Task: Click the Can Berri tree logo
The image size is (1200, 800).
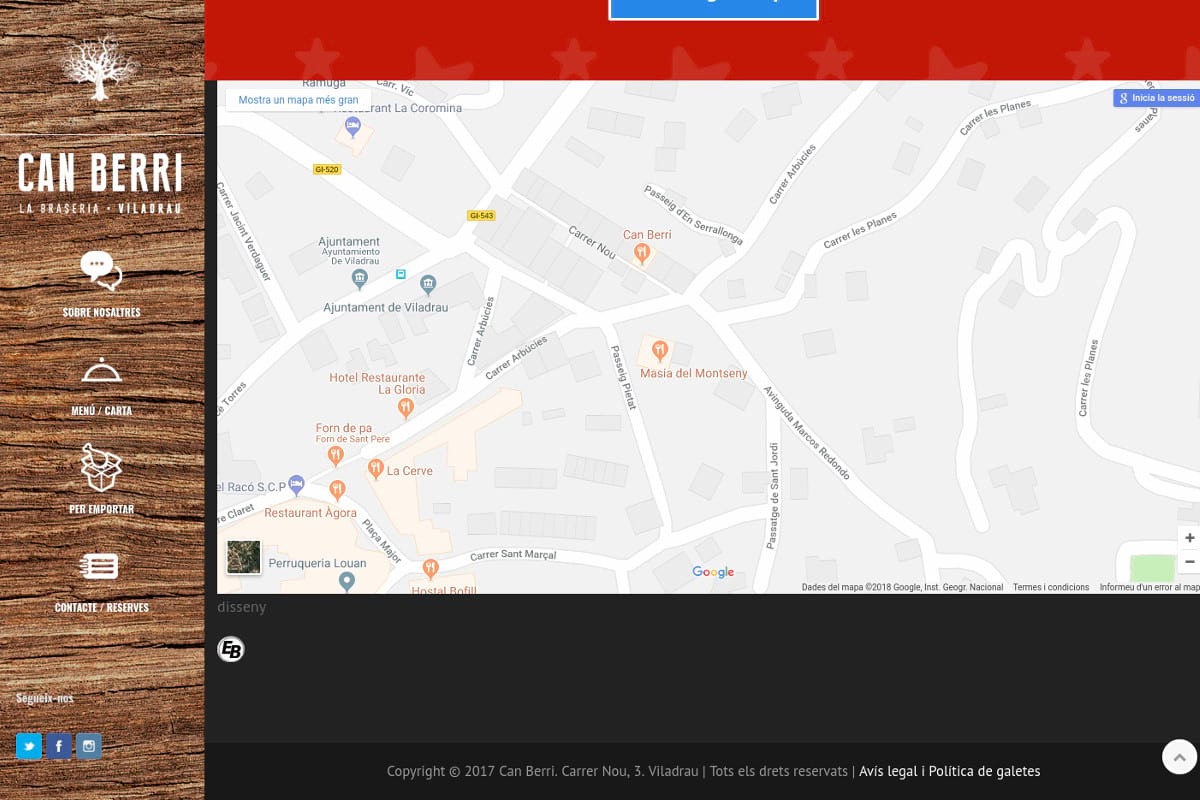Action: [x=100, y=68]
